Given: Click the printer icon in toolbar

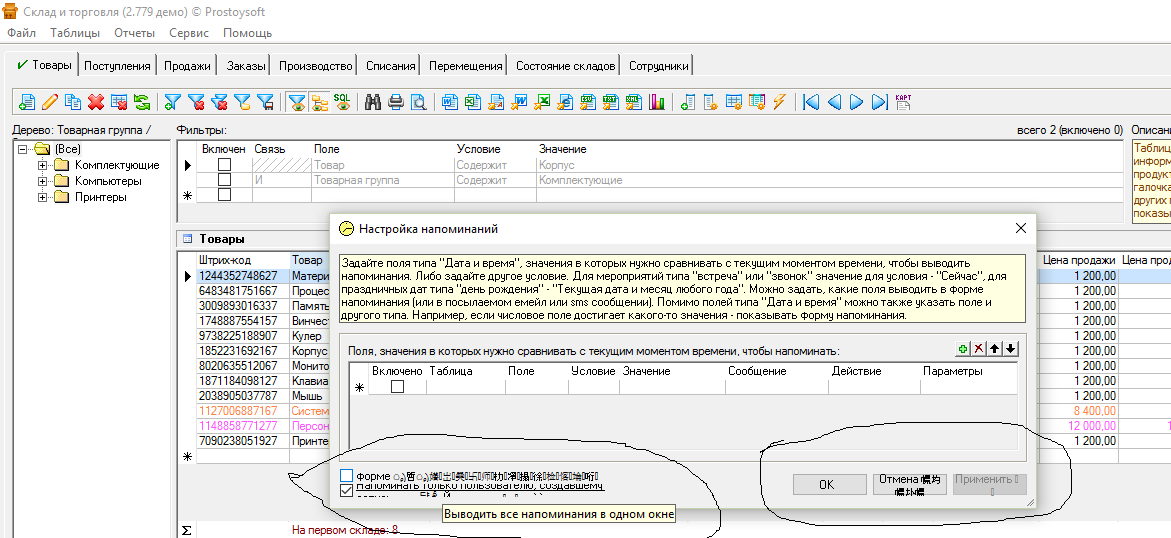Looking at the screenshot, I should [395, 102].
